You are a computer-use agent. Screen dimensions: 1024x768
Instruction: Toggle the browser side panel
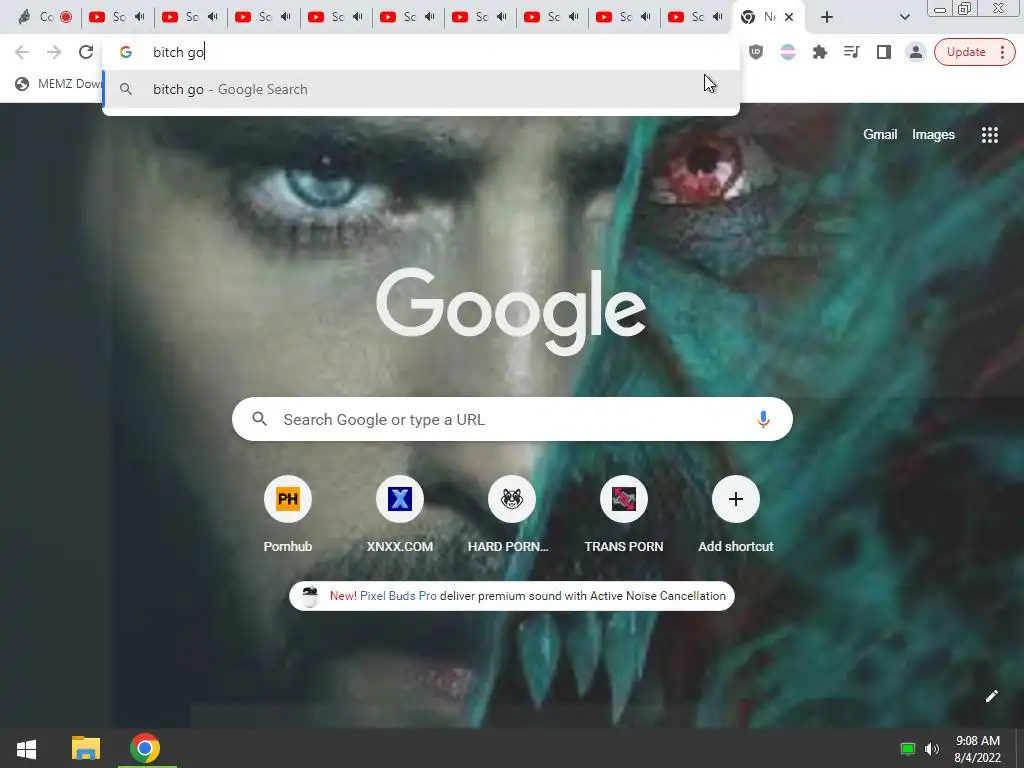(x=884, y=52)
